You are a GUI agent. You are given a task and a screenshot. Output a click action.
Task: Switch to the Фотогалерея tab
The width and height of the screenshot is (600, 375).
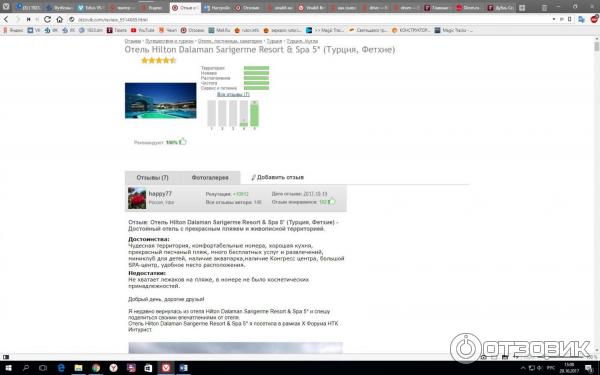coord(210,178)
